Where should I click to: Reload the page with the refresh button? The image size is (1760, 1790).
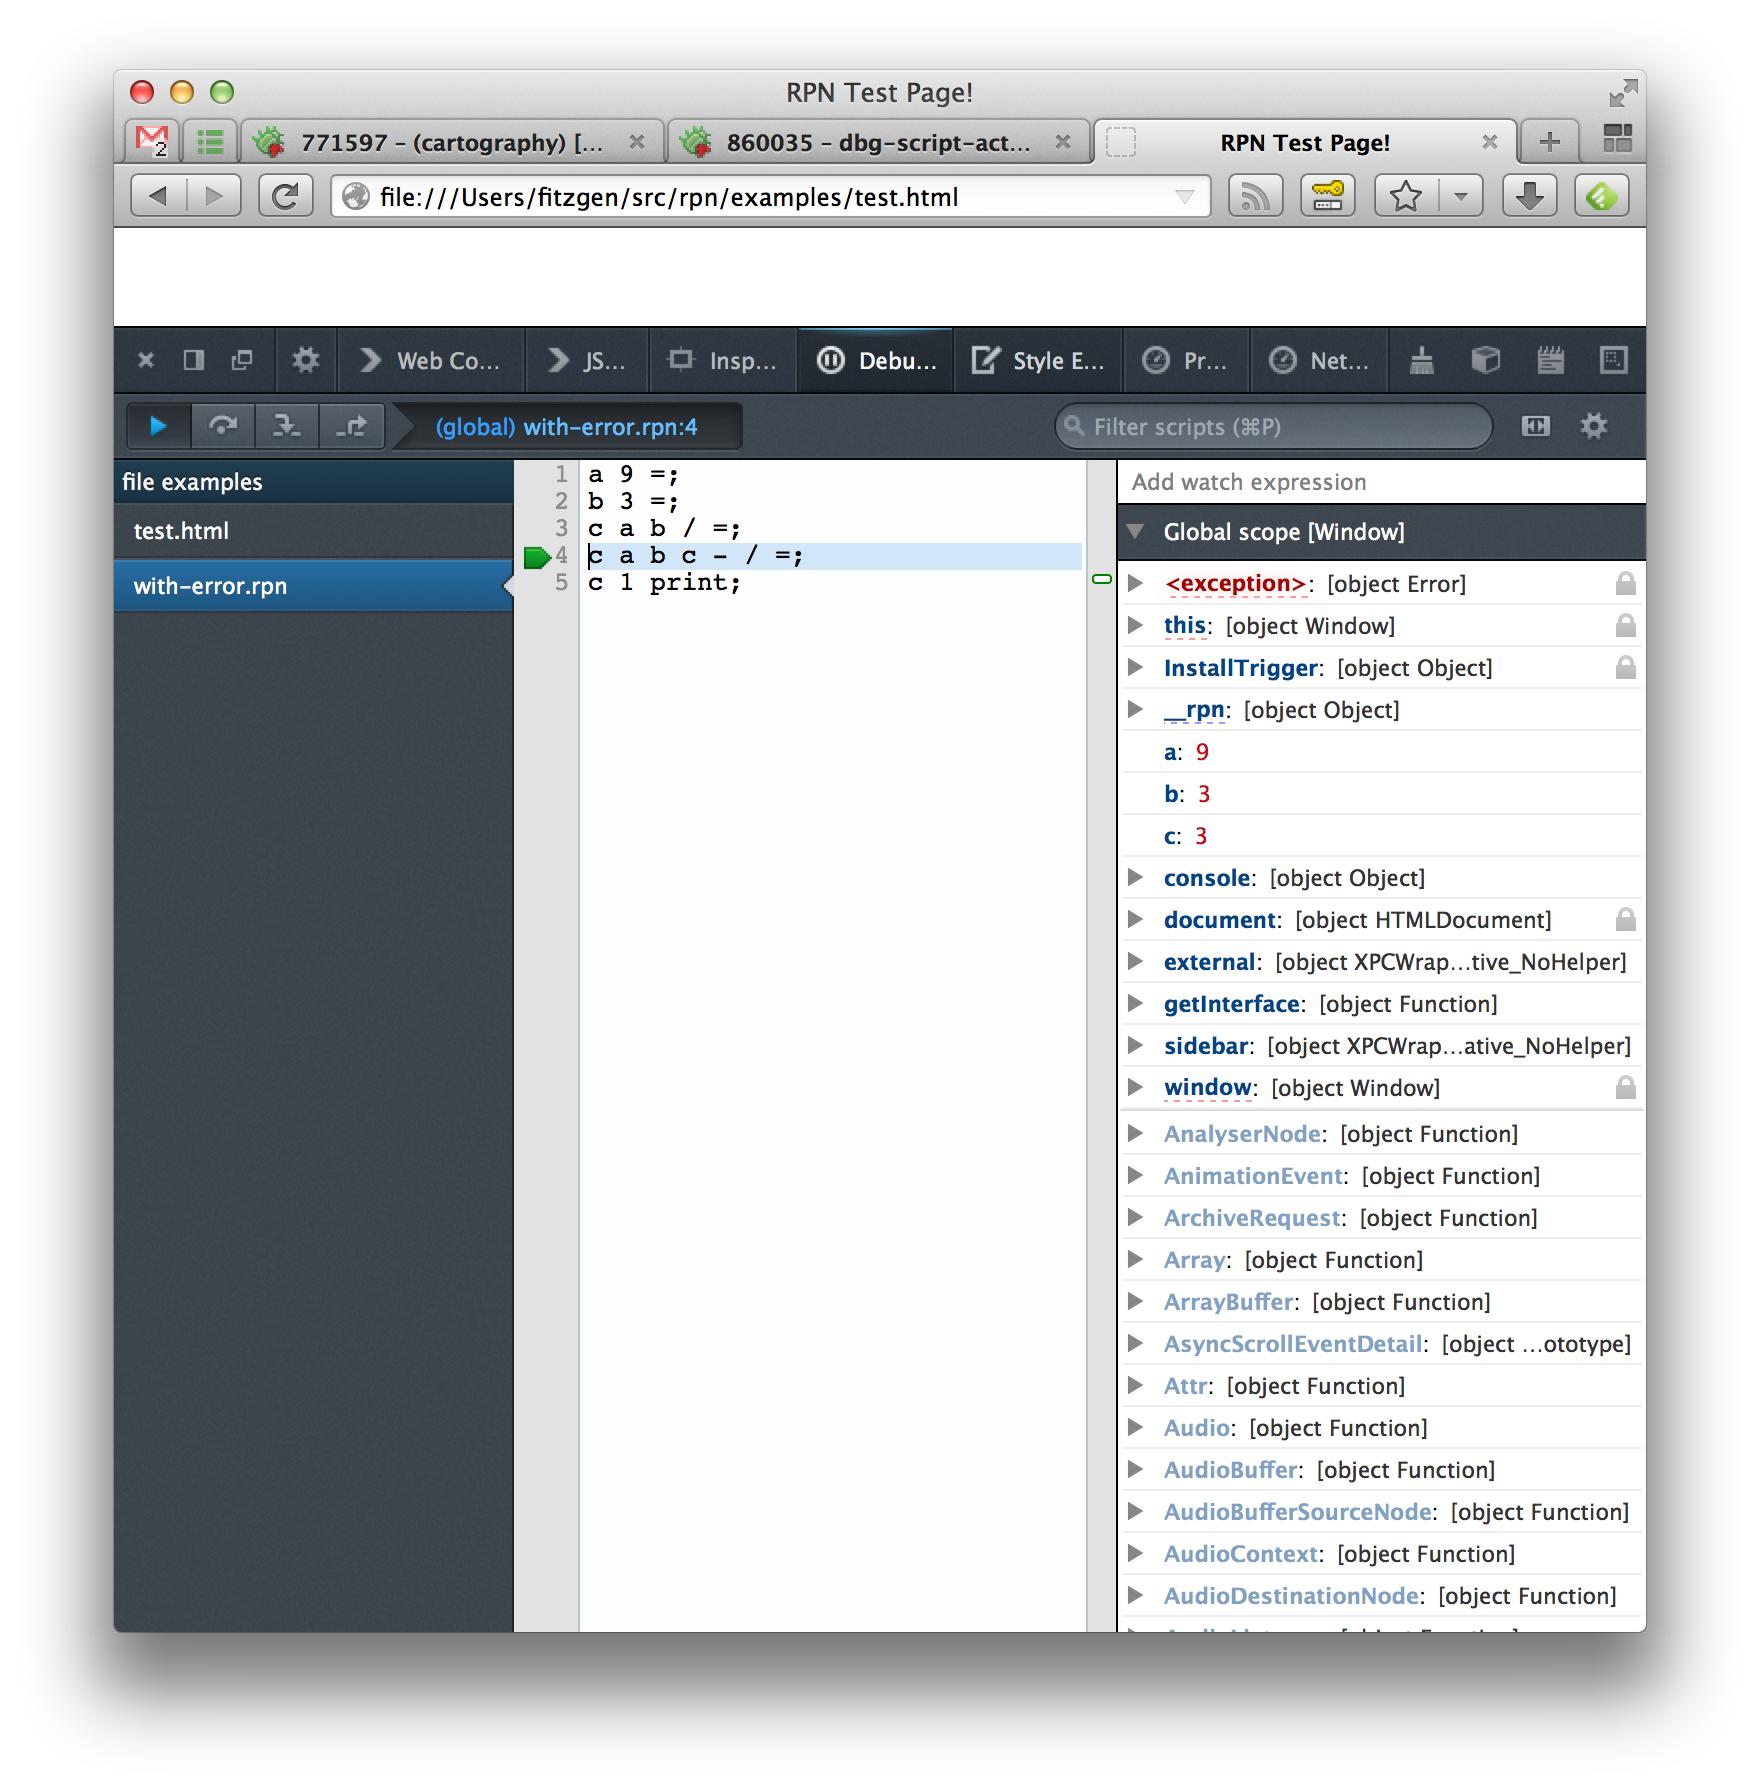click(x=285, y=196)
